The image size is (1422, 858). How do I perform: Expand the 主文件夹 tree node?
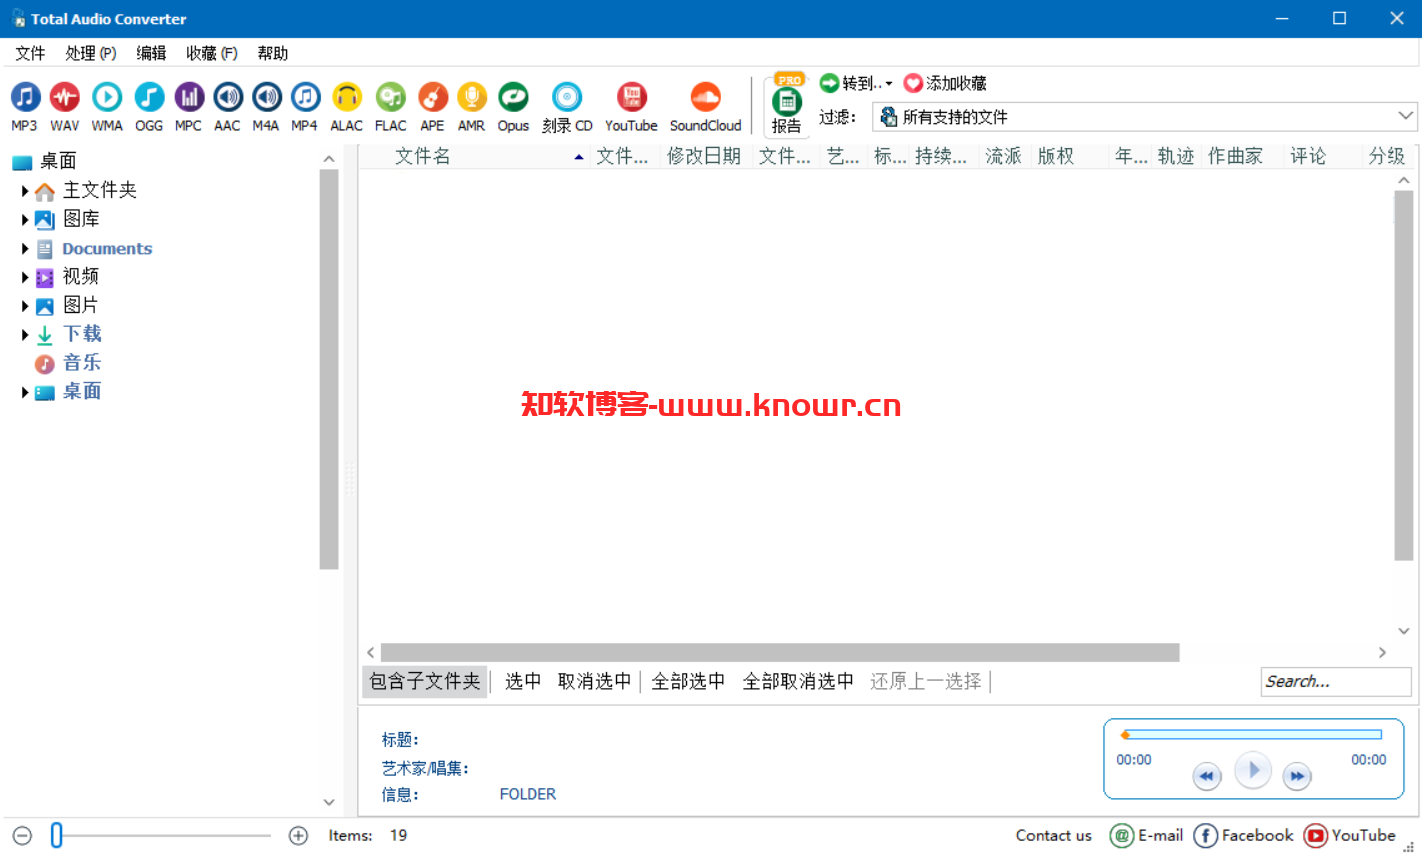point(25,191)
